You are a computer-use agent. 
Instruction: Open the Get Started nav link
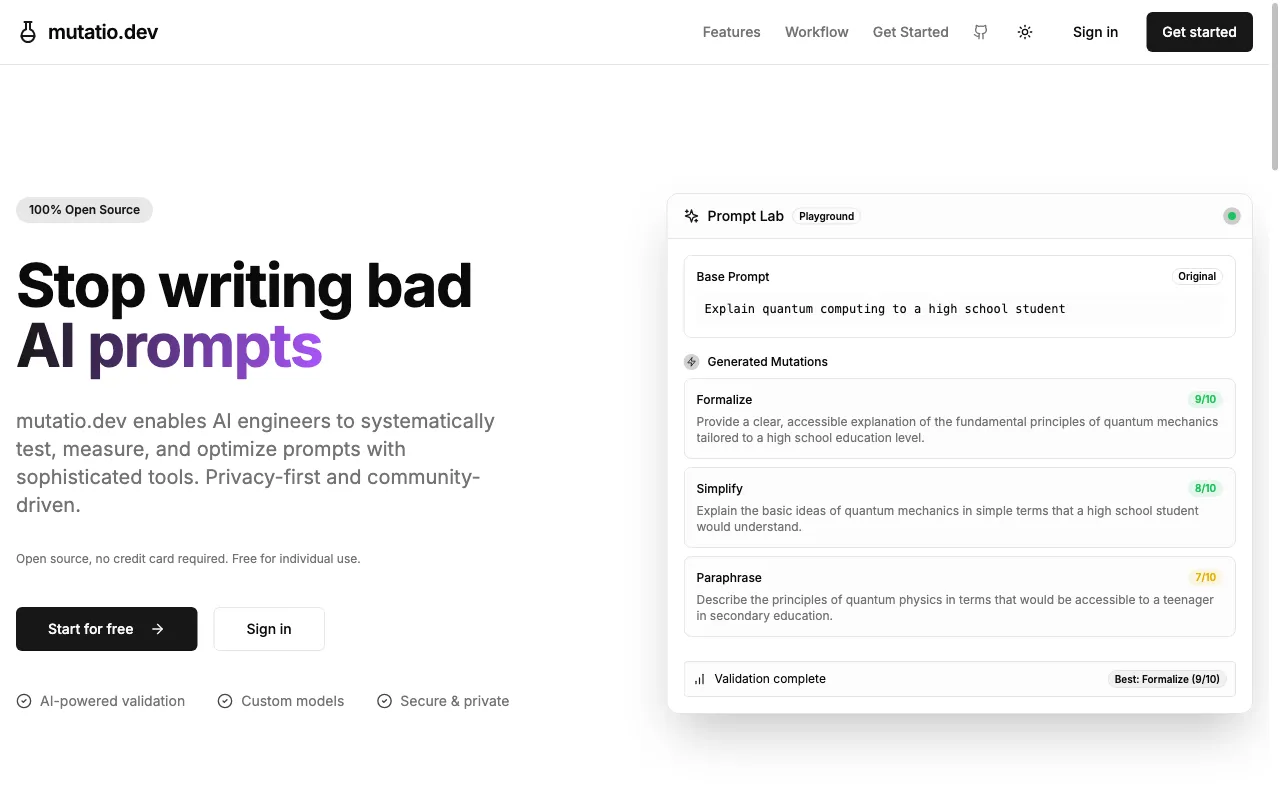[x=910, y=32]
